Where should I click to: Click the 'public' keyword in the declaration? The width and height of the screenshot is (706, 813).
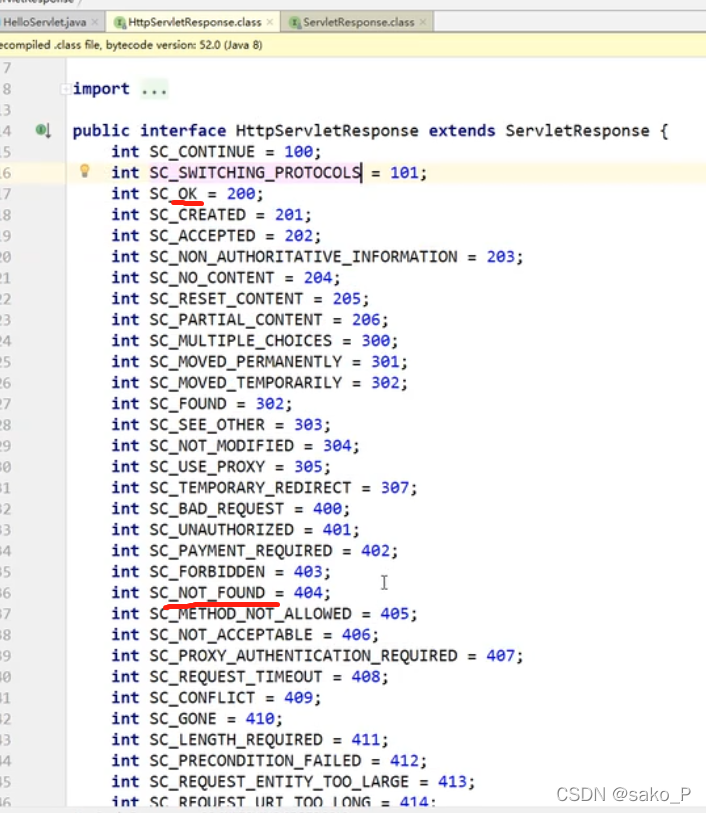tap(101, 131)
